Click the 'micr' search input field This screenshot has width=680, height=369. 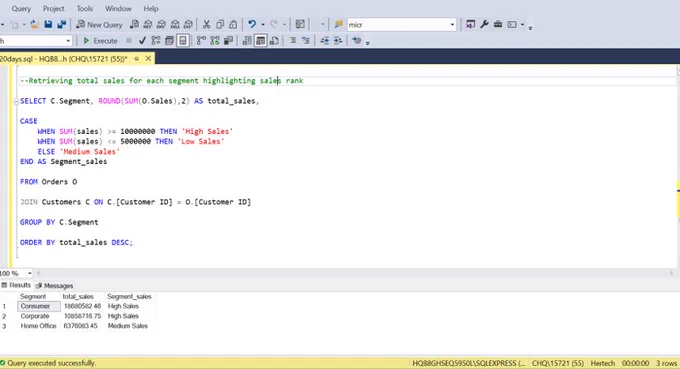397,25
